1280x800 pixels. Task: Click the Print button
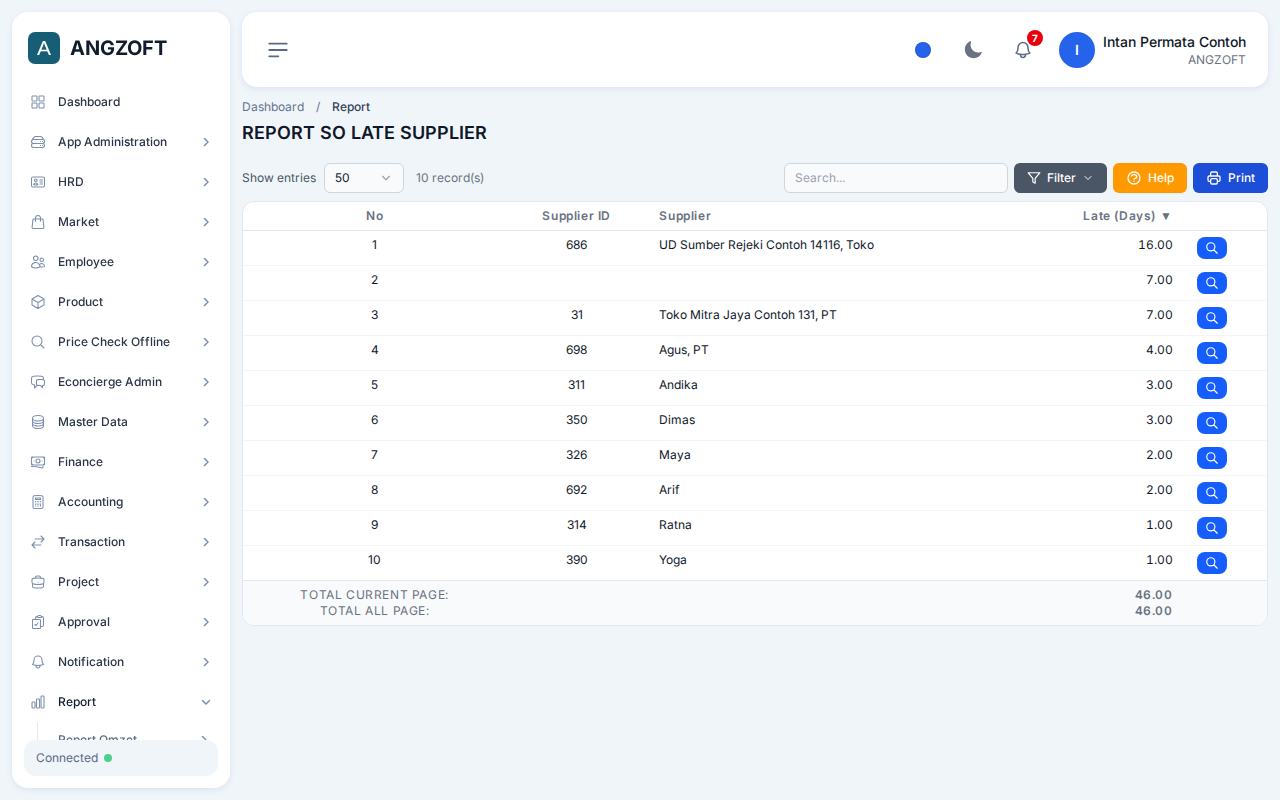point(1230,178)
